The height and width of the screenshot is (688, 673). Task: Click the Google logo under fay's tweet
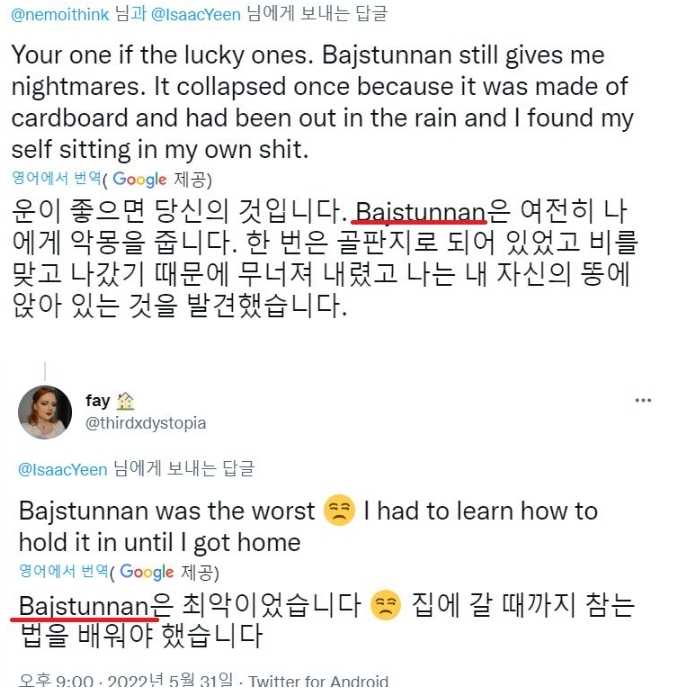coord(146,572)
